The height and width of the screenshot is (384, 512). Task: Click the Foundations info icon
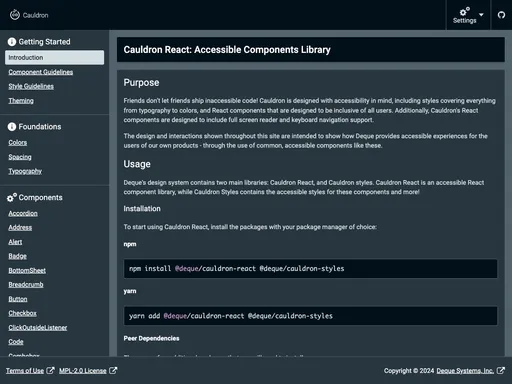click(12, 127)
